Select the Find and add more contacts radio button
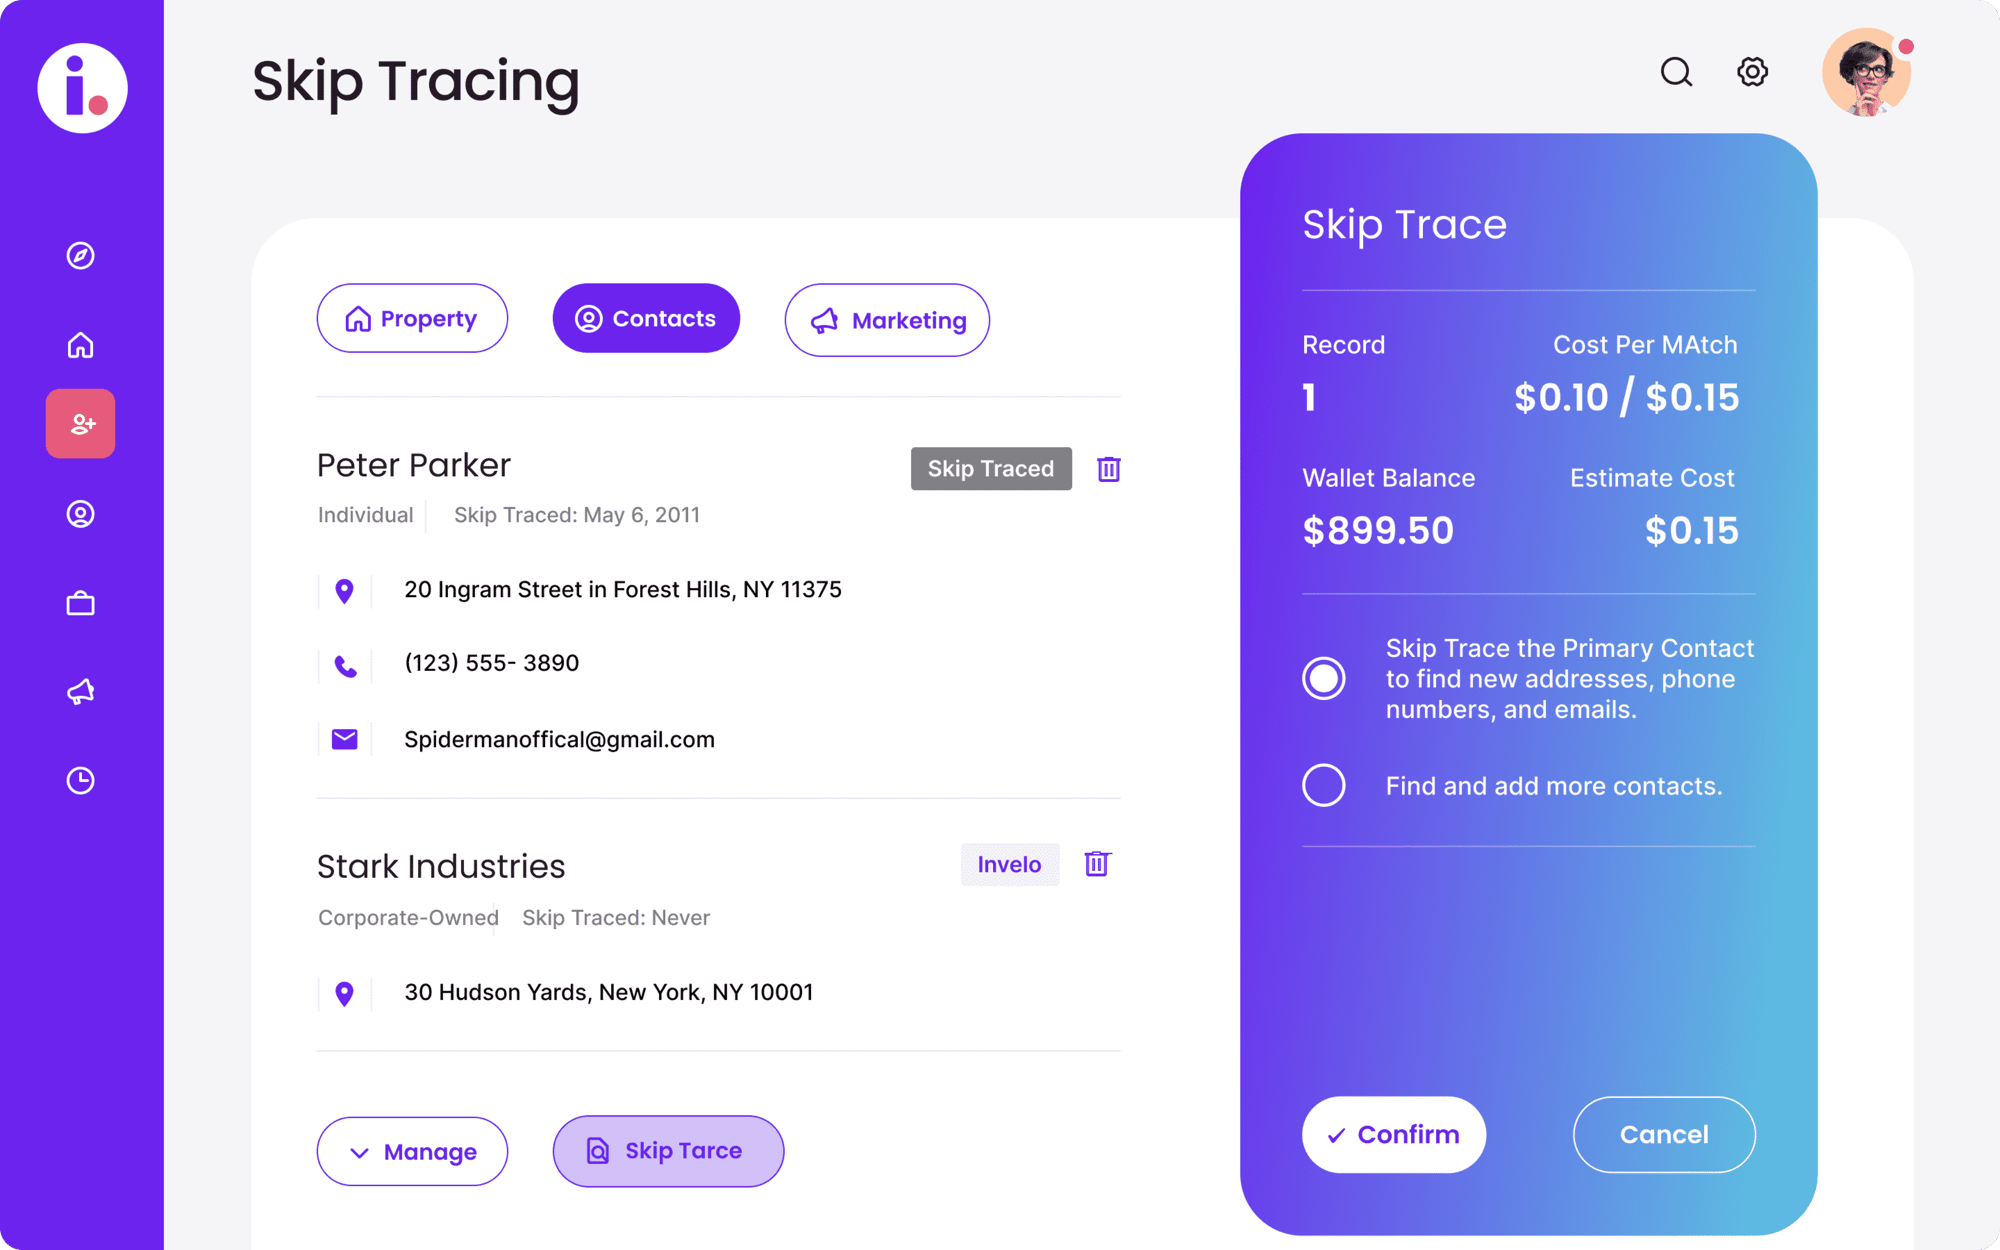The width and height of the screenshot is (2000, 1250). click(1320, 786)
